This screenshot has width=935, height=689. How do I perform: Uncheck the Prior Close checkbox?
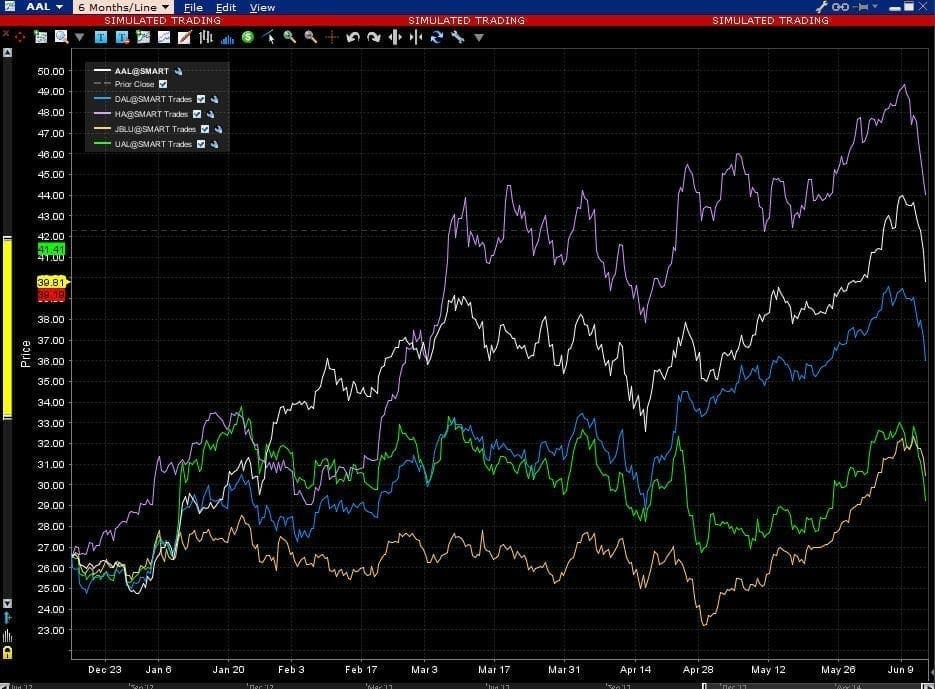coord(163,85)
